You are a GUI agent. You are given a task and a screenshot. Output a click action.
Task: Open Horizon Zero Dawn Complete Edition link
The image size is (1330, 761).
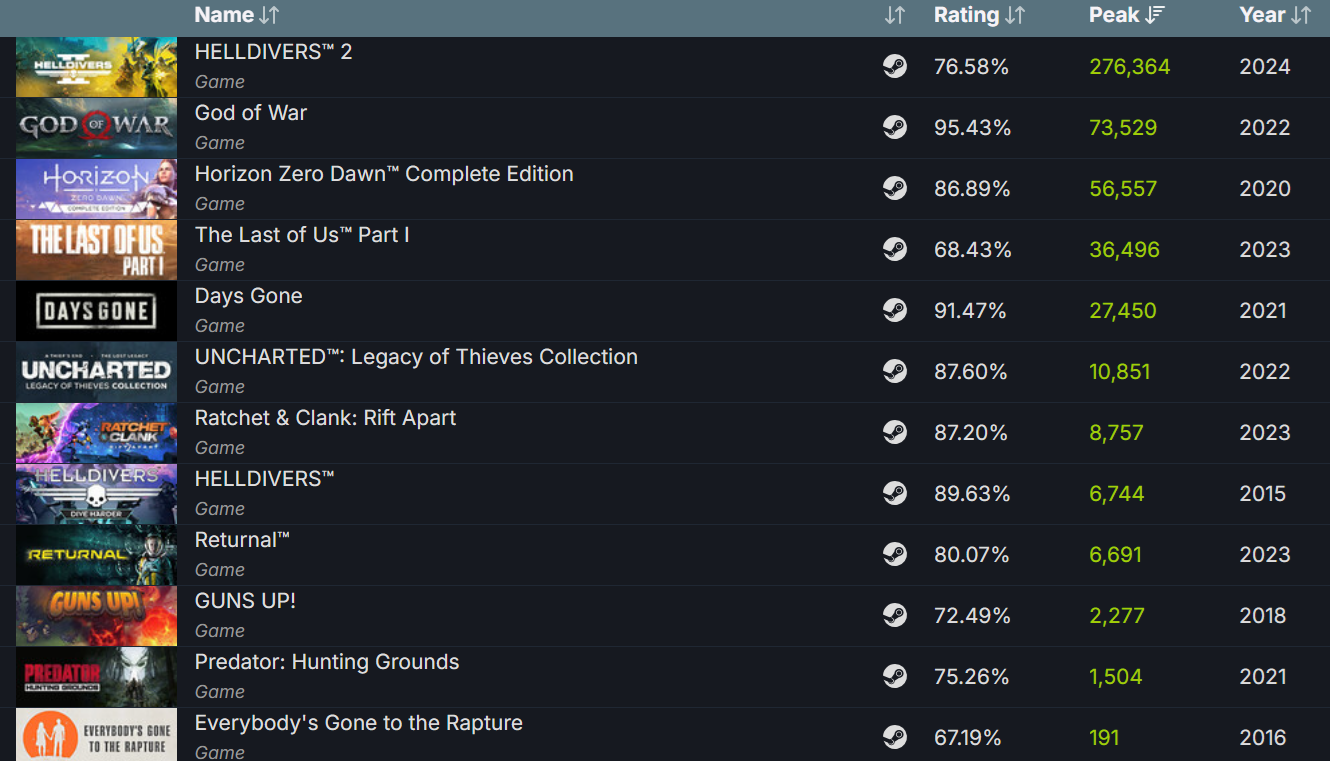pyautogui.click(x=384, y=174)
